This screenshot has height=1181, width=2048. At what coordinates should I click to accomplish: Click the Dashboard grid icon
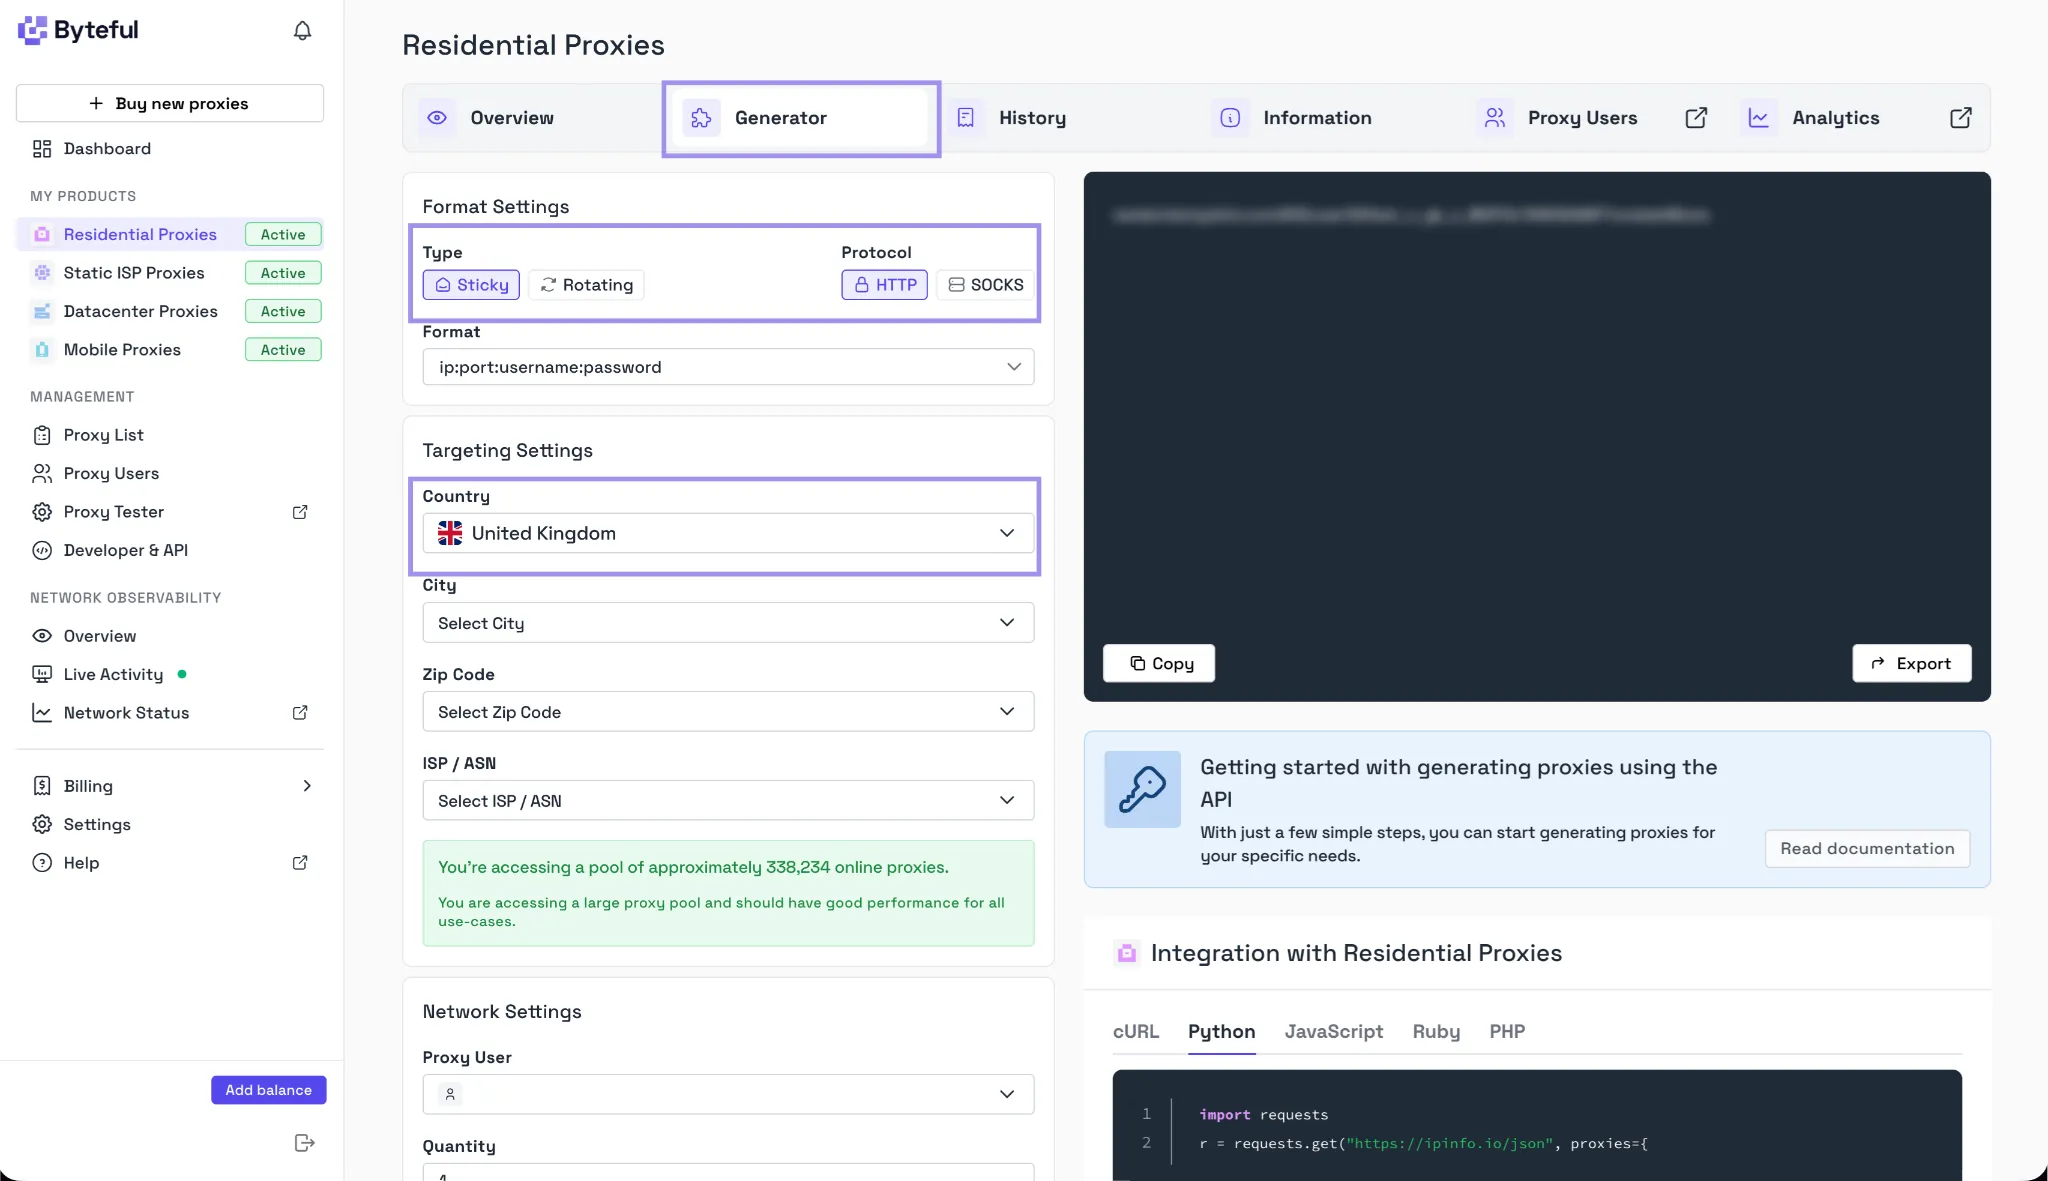(42, 149)
